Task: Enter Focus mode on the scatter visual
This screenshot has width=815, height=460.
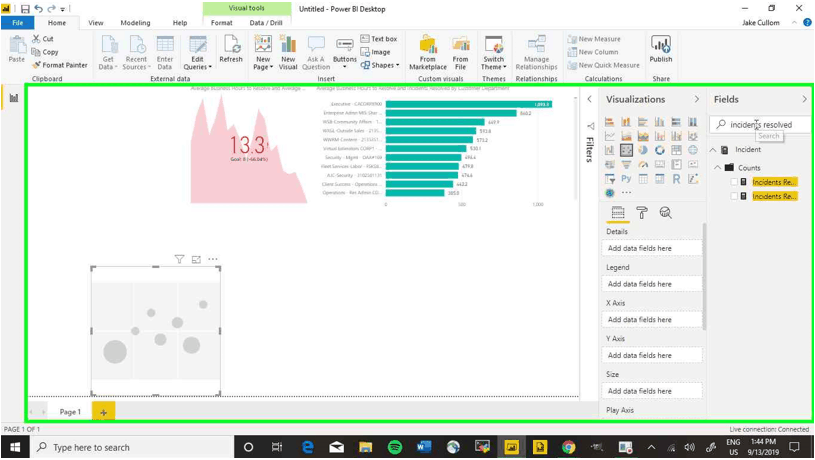Action: pyautogui.click(x=196, y=259)
